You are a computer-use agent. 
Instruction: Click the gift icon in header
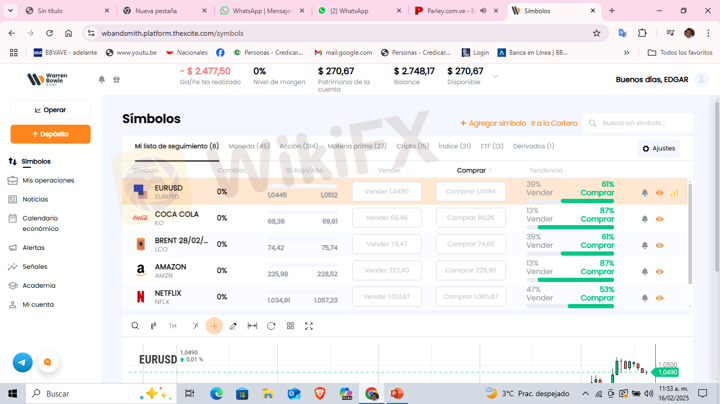click(x=117, y=79)
